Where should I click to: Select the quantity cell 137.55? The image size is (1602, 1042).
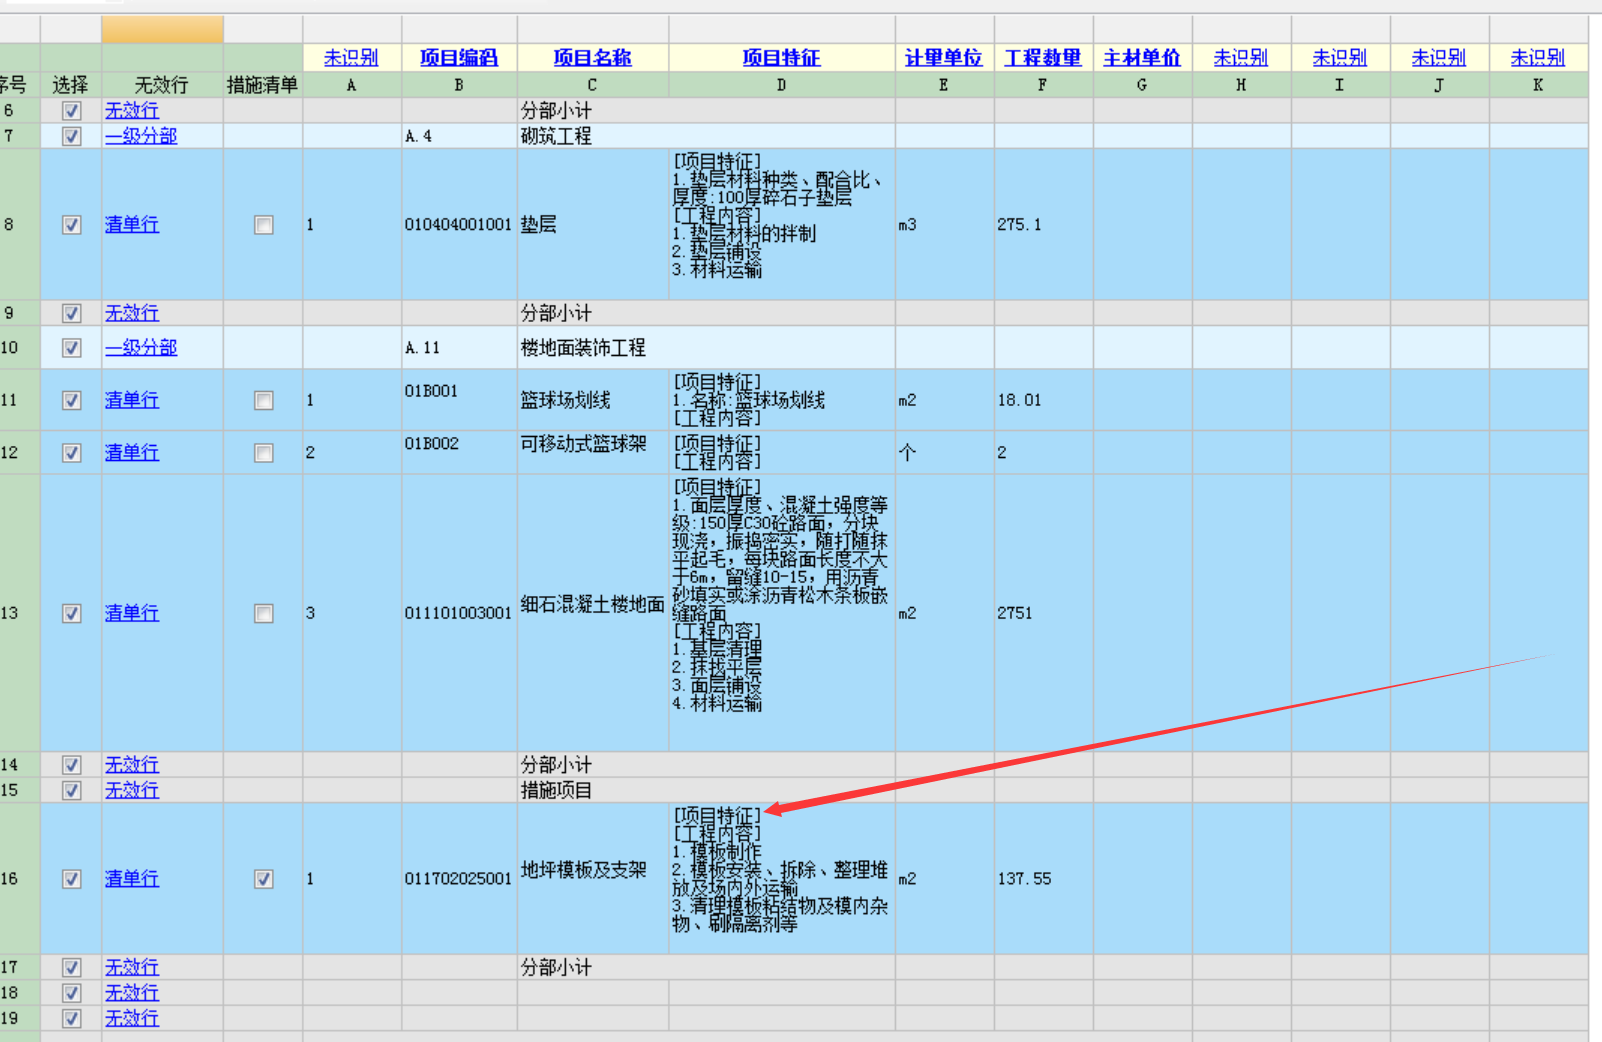(1043, 879)
